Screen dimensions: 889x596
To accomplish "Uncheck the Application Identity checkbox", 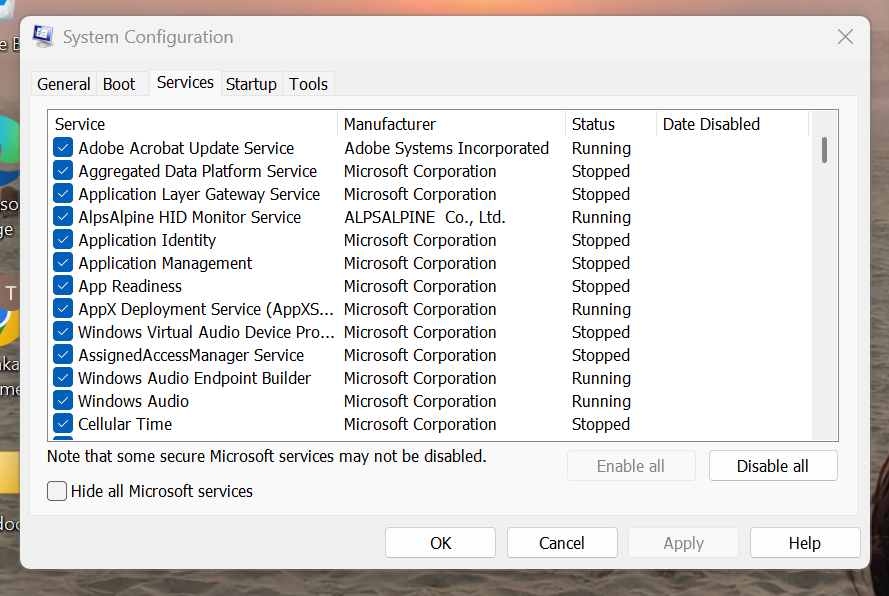I will (x=63, y=239).
